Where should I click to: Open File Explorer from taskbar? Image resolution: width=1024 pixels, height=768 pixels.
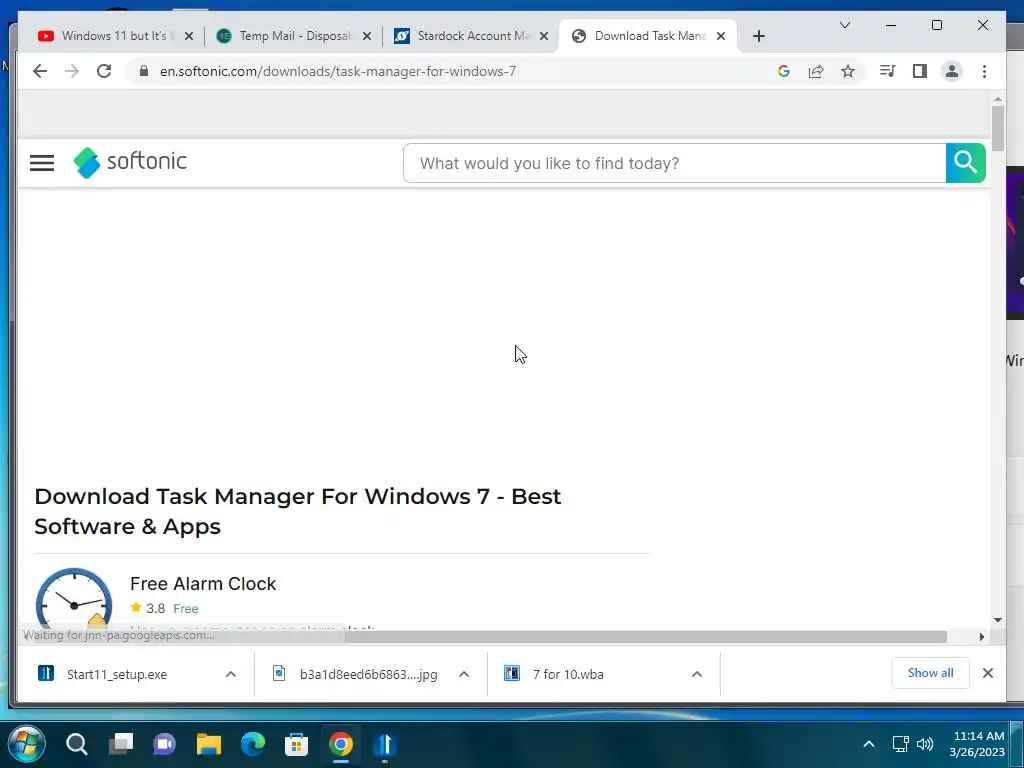click(x=209, y=744)
